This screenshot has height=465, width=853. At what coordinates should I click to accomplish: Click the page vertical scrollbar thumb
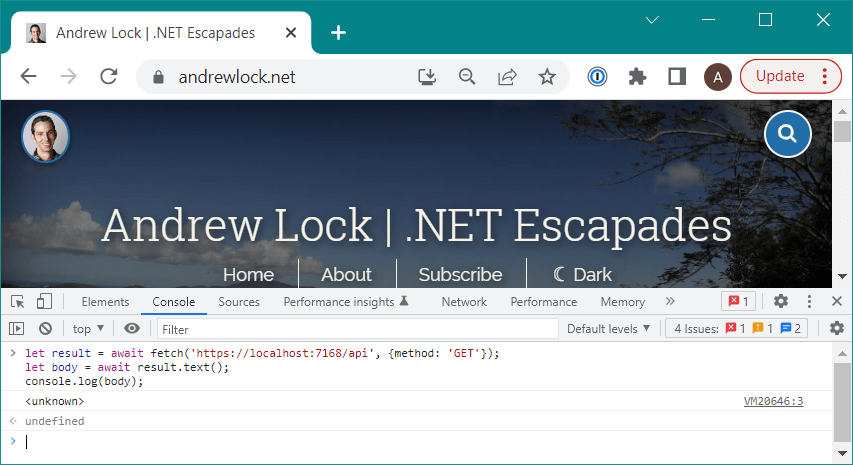click(842, 132)
